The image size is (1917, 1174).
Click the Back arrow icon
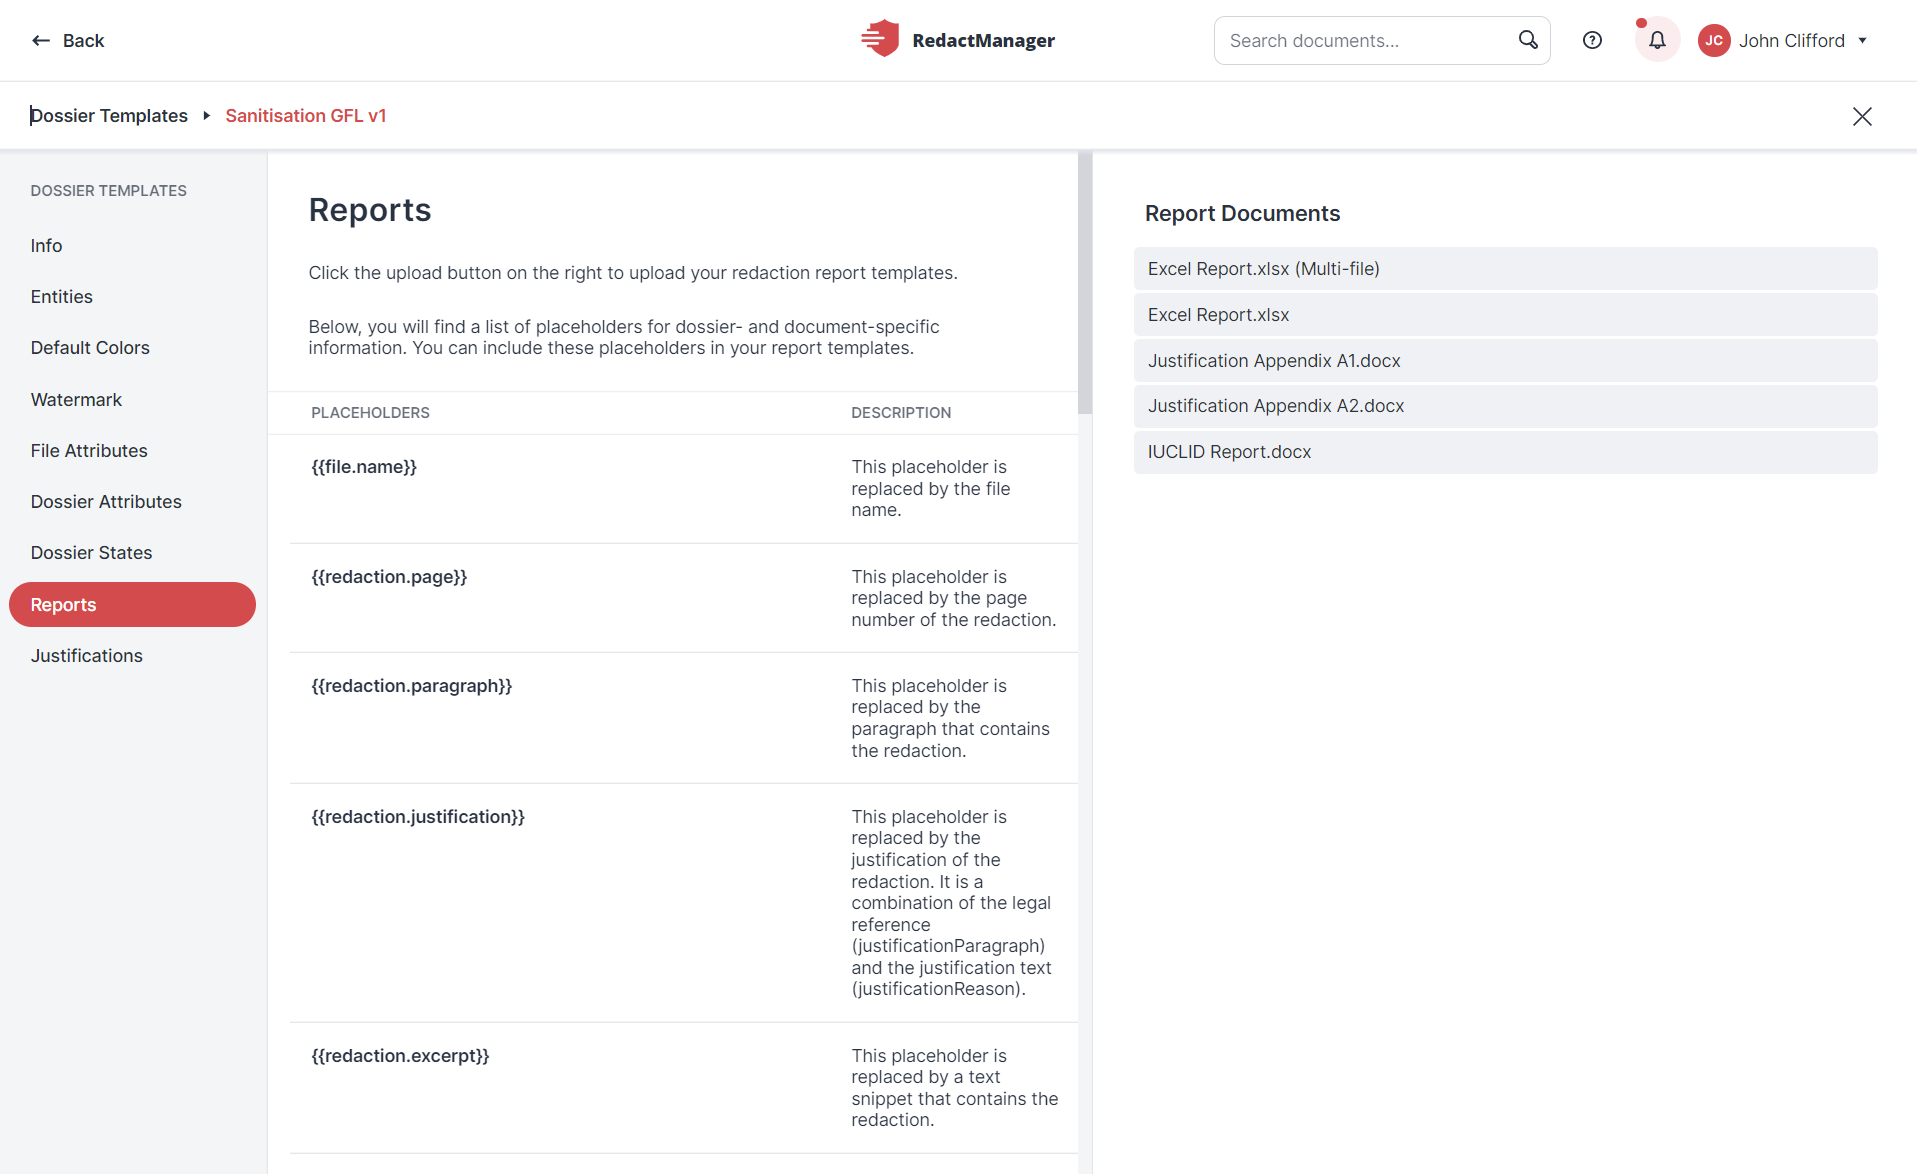pyautogui.click(x=41, y=41)
